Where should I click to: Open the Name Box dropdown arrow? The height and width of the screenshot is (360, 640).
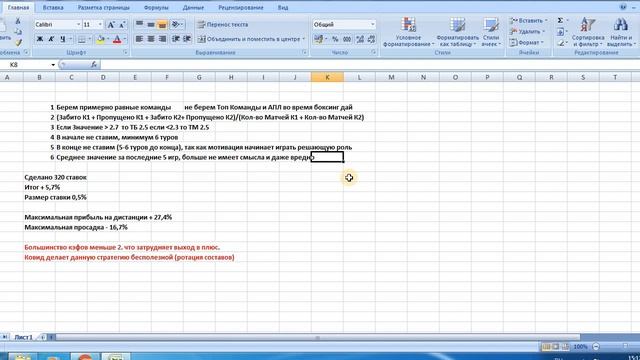tap(53, 65)
